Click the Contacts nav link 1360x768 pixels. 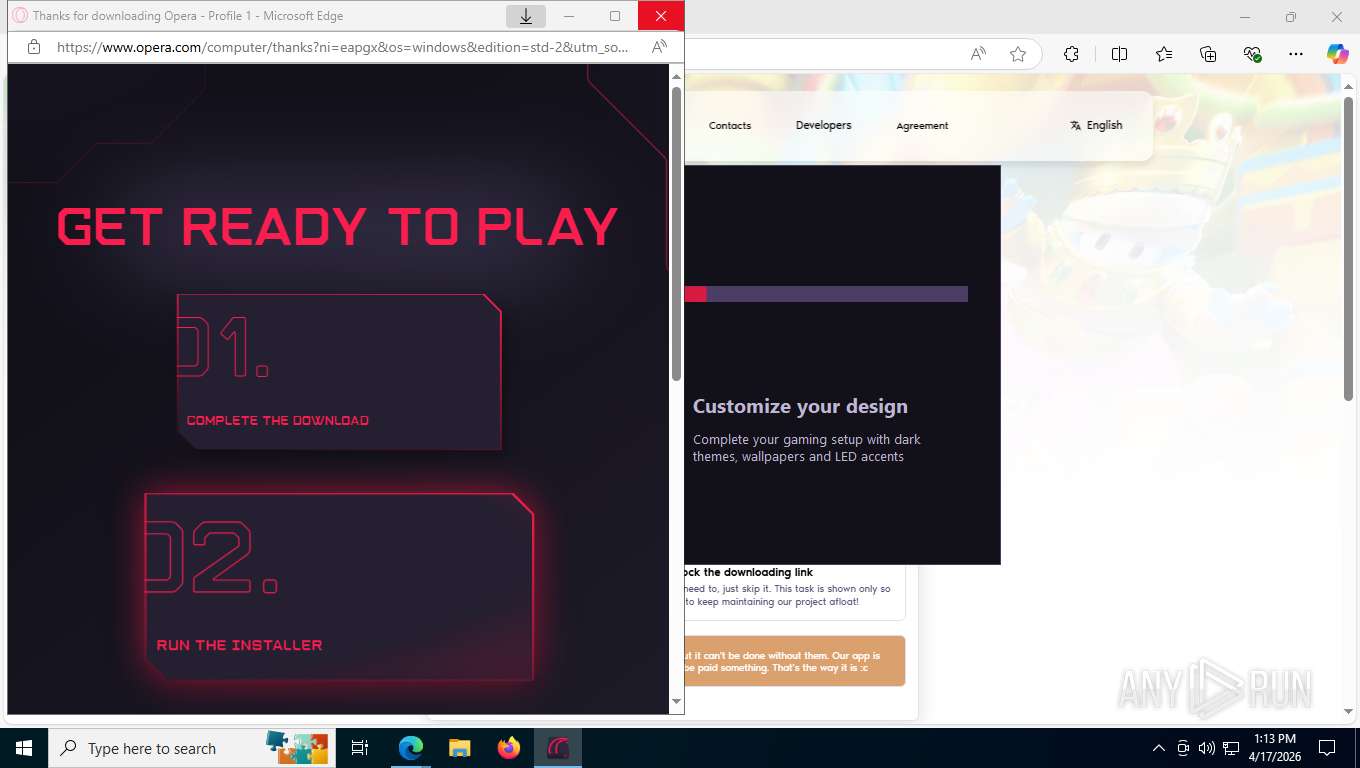(730, 125)
